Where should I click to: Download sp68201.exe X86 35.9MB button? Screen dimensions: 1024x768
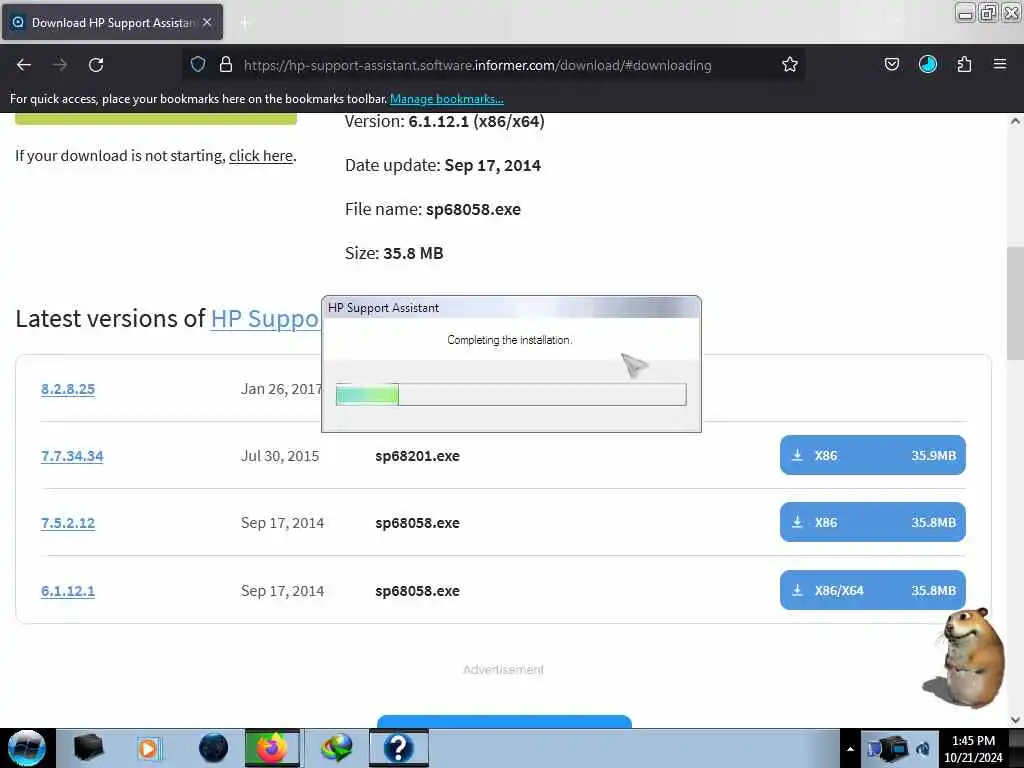(872, 455)
